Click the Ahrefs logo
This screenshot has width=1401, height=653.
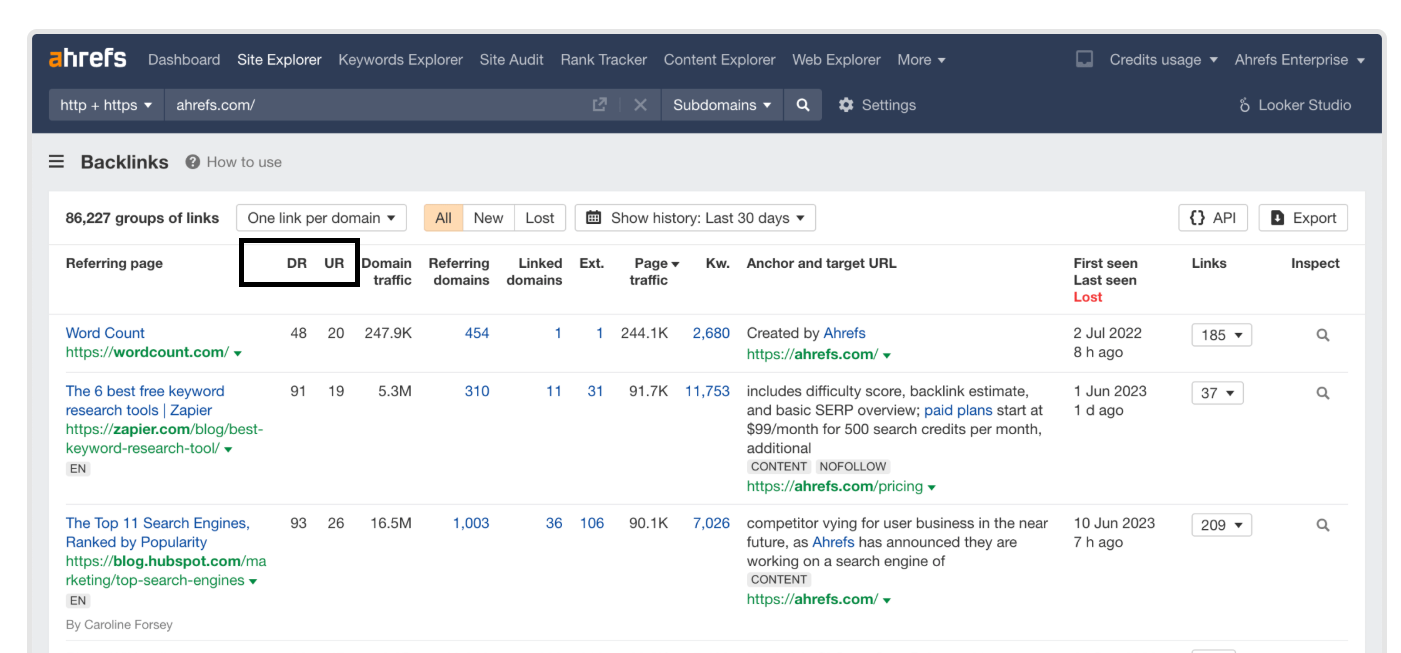88,58
